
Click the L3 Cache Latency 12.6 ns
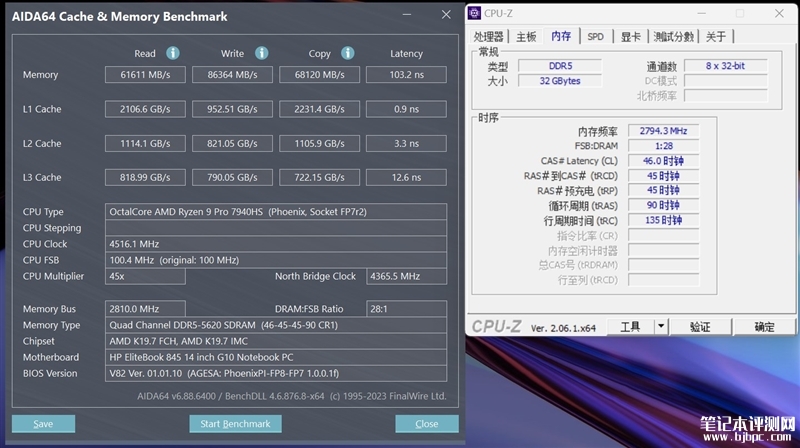(x=406, y=178)
